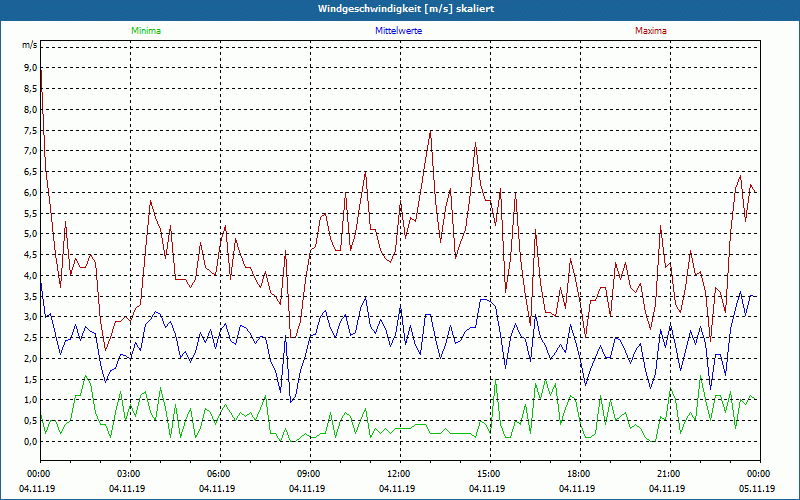Image resolution: width=800 pixels, height=500 pixels.
Task: Click the 3,0 y-axis label
Action: coord(31,317)
